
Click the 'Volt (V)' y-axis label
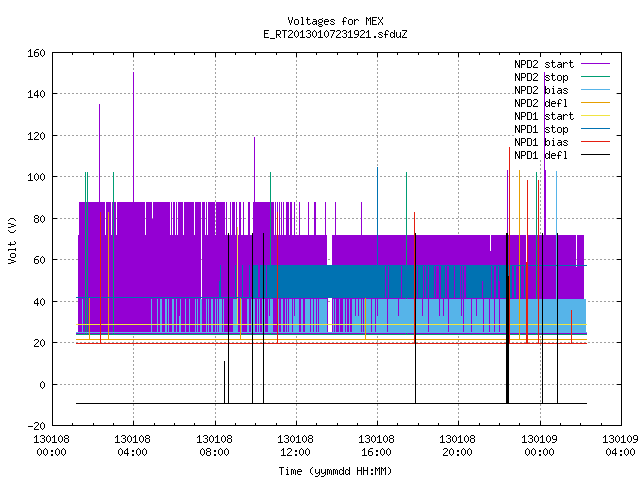tap(12, 240)
